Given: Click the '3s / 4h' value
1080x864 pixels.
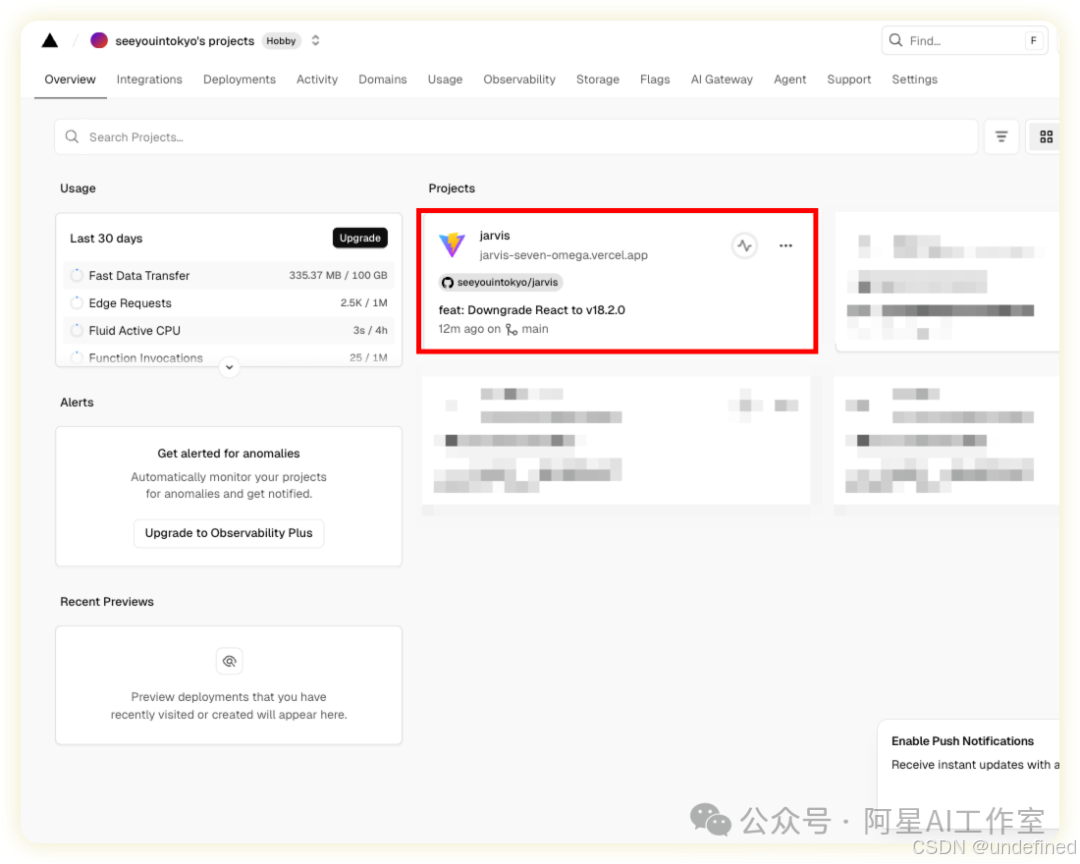Looking at the screenshot, I should point(370,330).
